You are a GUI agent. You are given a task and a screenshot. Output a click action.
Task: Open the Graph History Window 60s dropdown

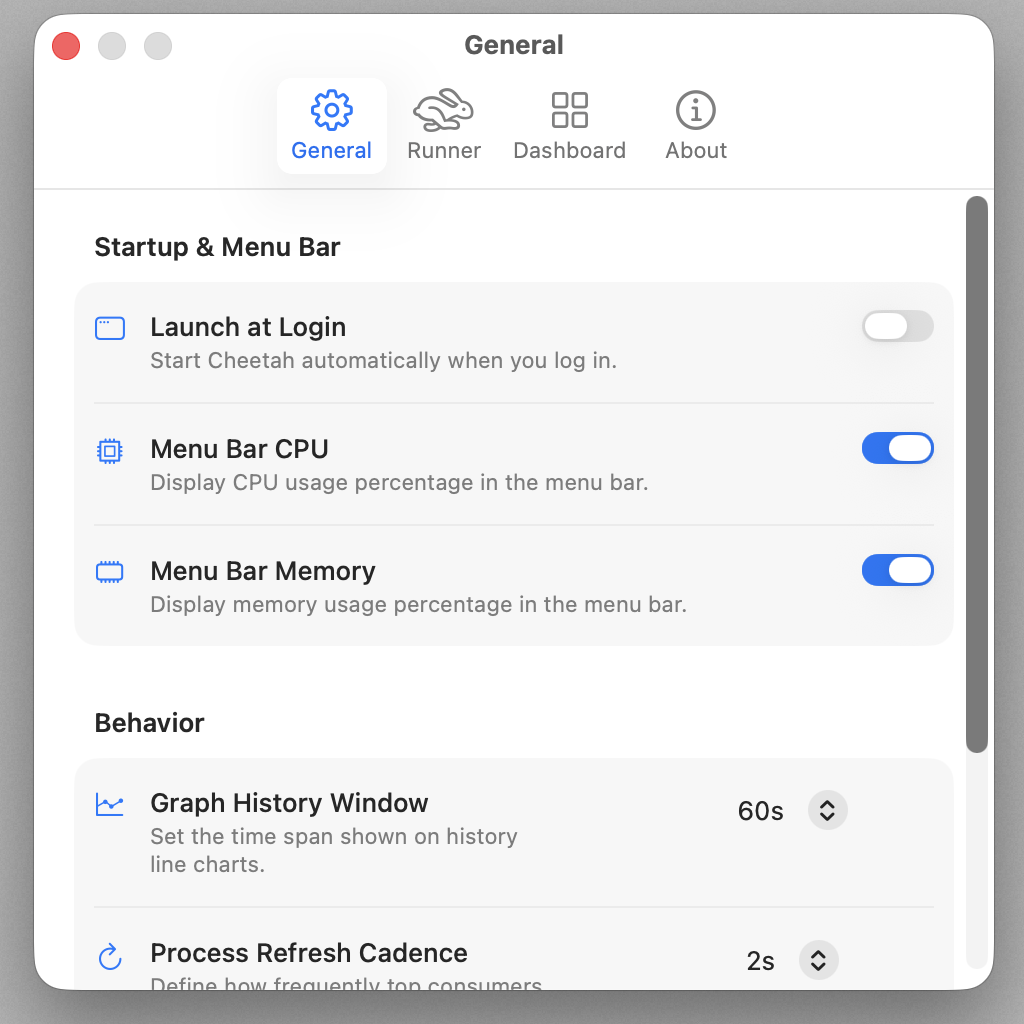[x=827, y=810]
